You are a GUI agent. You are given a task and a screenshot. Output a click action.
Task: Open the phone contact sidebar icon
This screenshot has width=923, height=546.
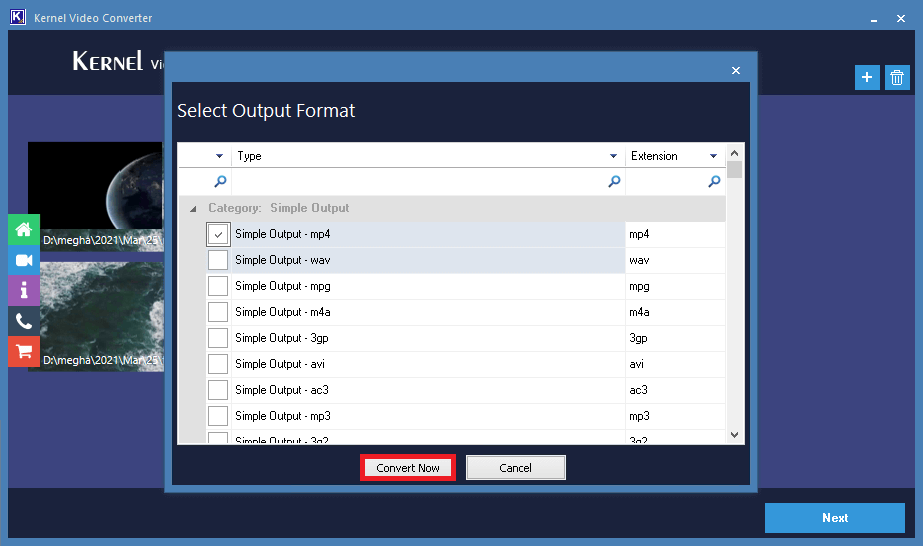click(x=24, y=321)
